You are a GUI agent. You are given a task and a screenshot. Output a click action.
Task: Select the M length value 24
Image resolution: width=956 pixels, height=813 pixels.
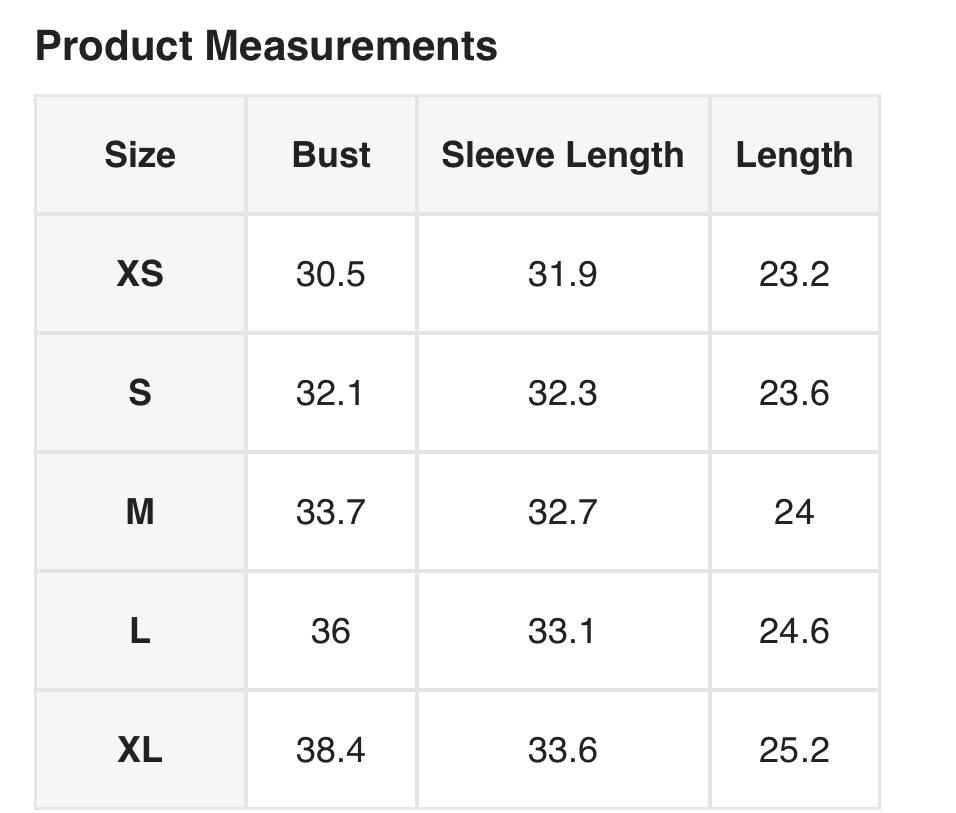pyautogui.click(x=794, y=512)
